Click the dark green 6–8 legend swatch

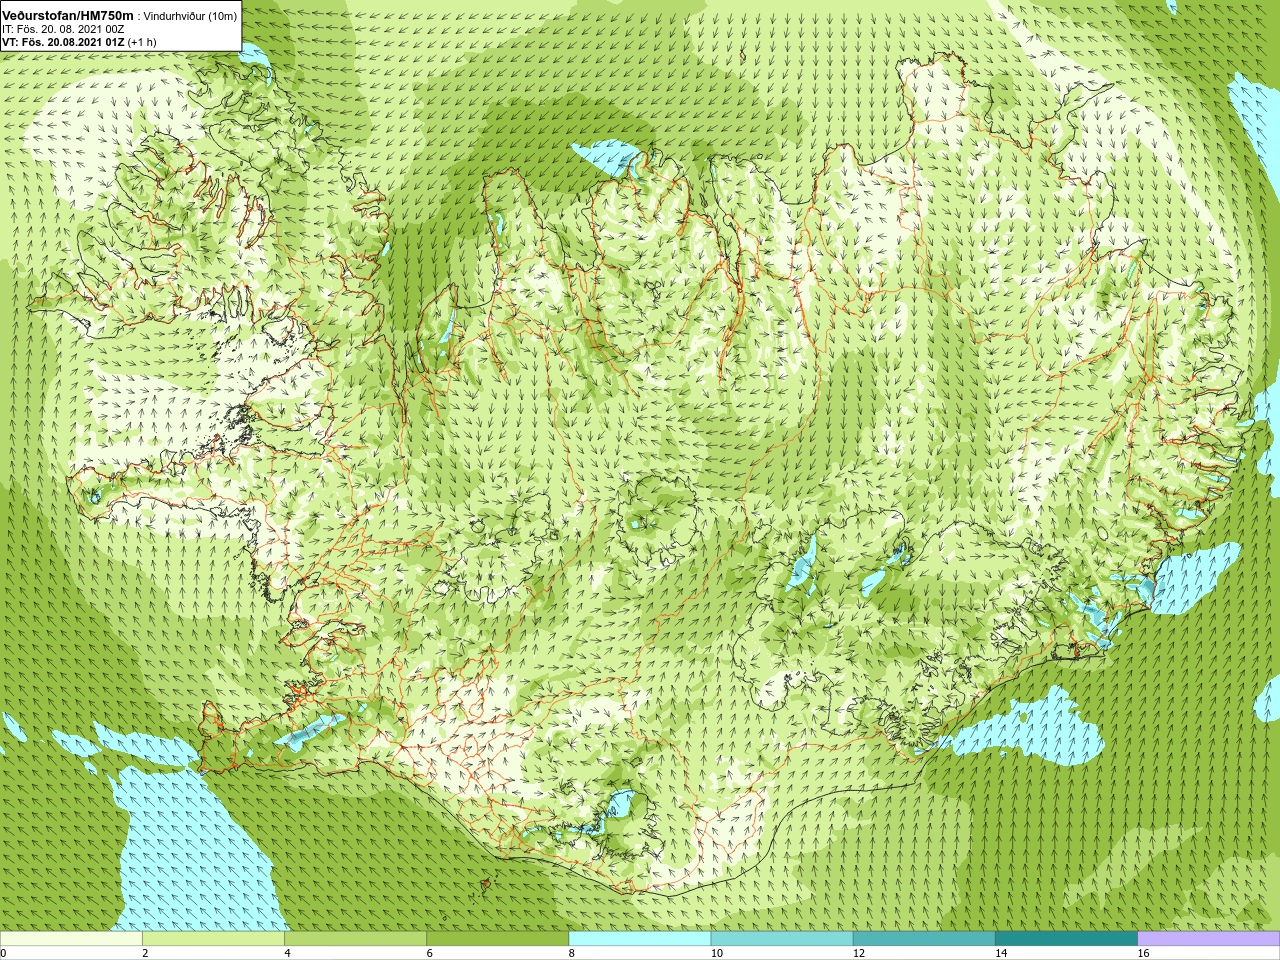click(x=497, y=939)
